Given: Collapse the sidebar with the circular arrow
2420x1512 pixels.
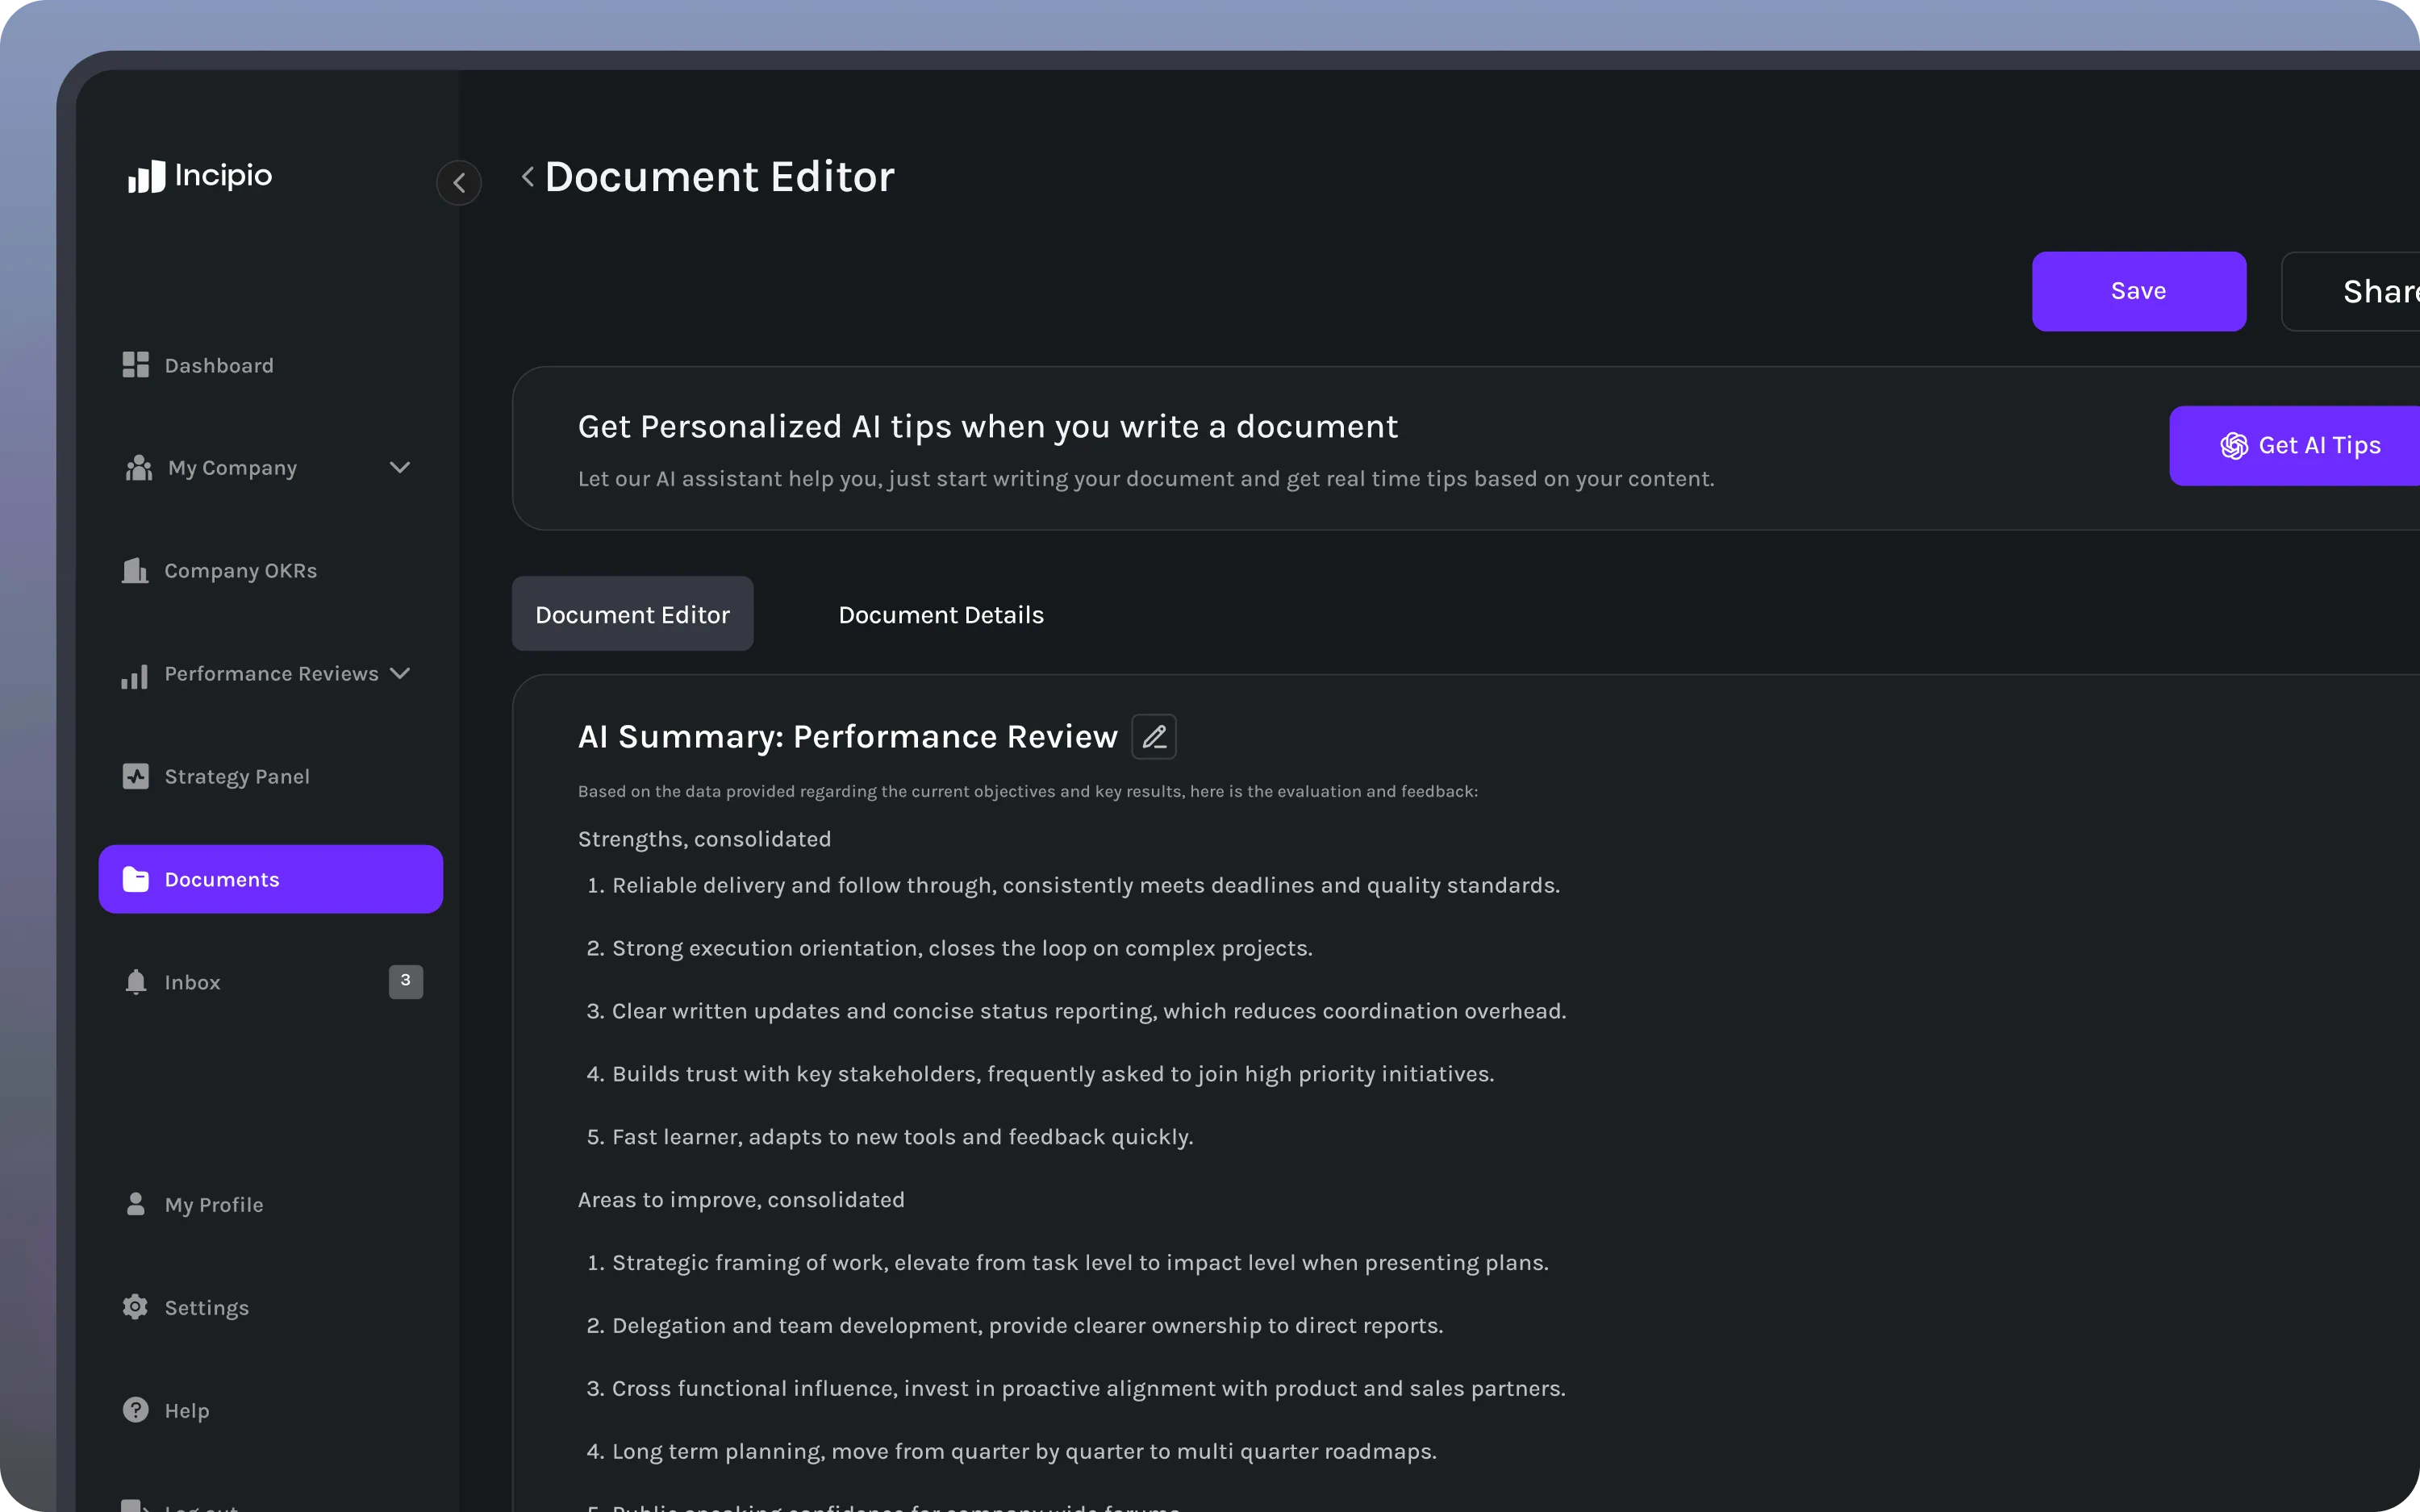Looking at the screenshot, I should click(459, 183).
